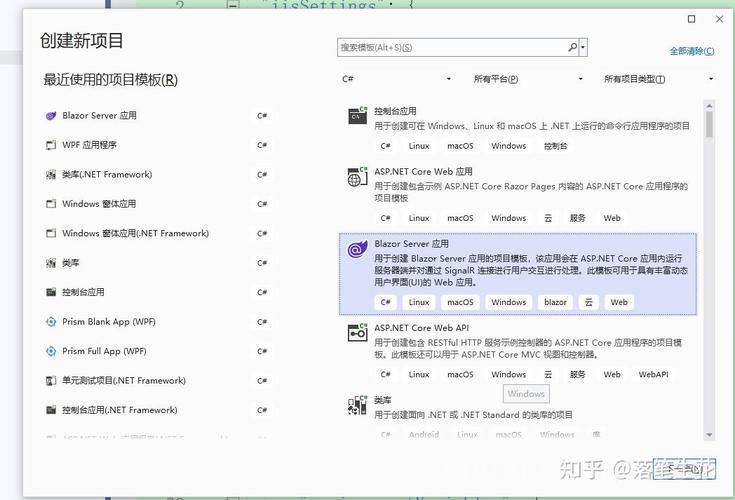Click the Web tag on Blazor Server 应用

pos(619,302)
